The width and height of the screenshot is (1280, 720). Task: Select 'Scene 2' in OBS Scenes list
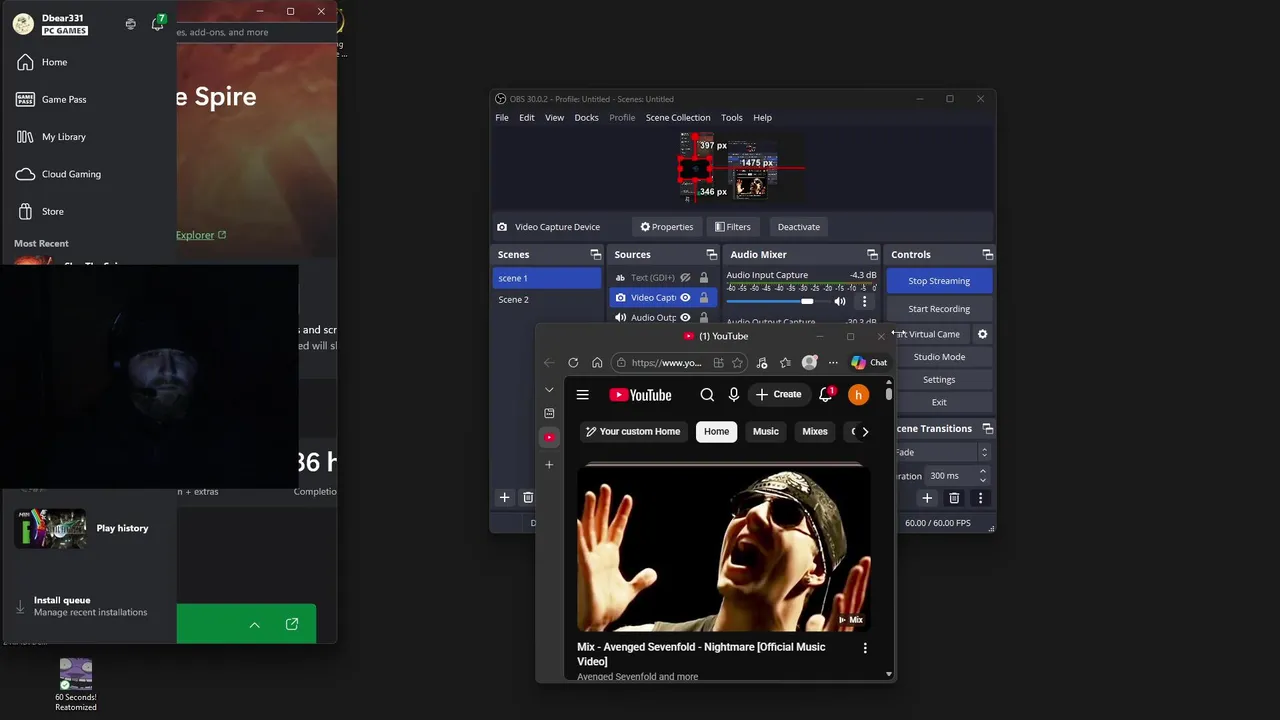[x=546, y=299]
